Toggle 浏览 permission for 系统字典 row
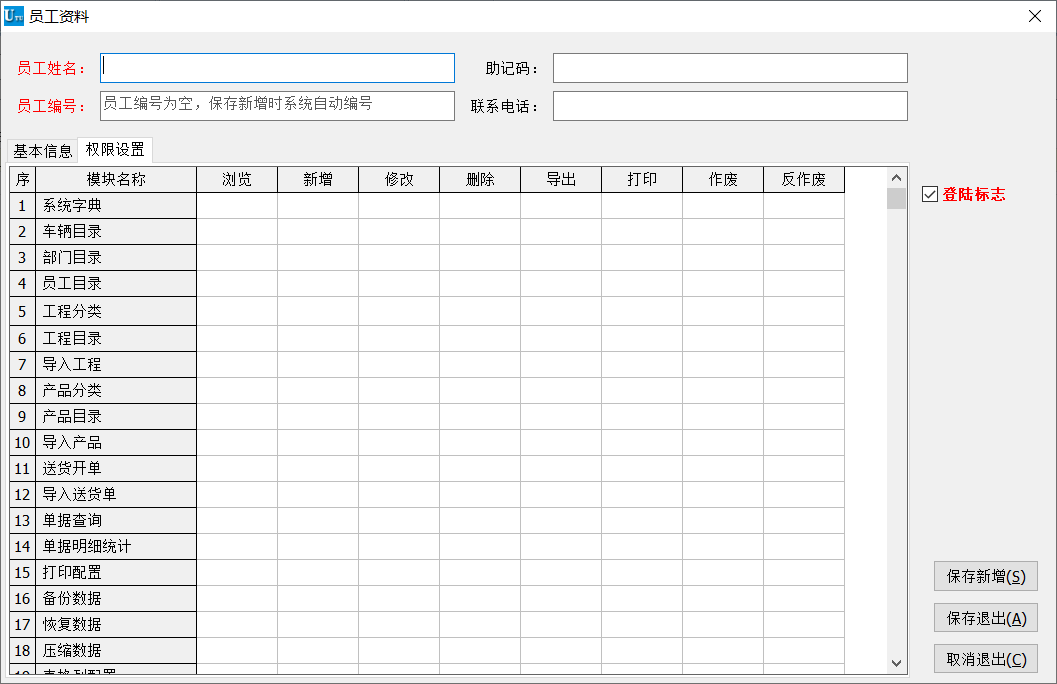The width and height of the screenshot is (1057, 684). click(x=237, y=206)
